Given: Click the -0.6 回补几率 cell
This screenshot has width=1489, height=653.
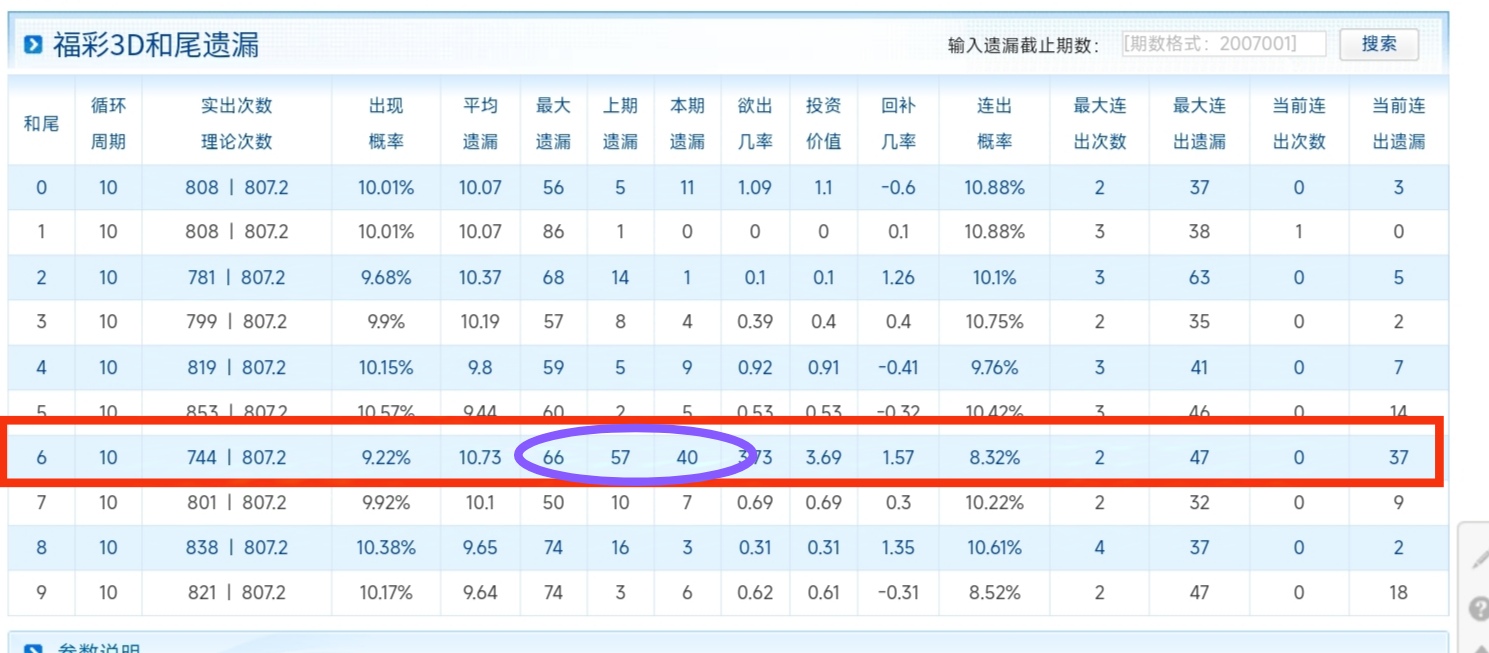Looking at the screenshot, I should (898, 187).
